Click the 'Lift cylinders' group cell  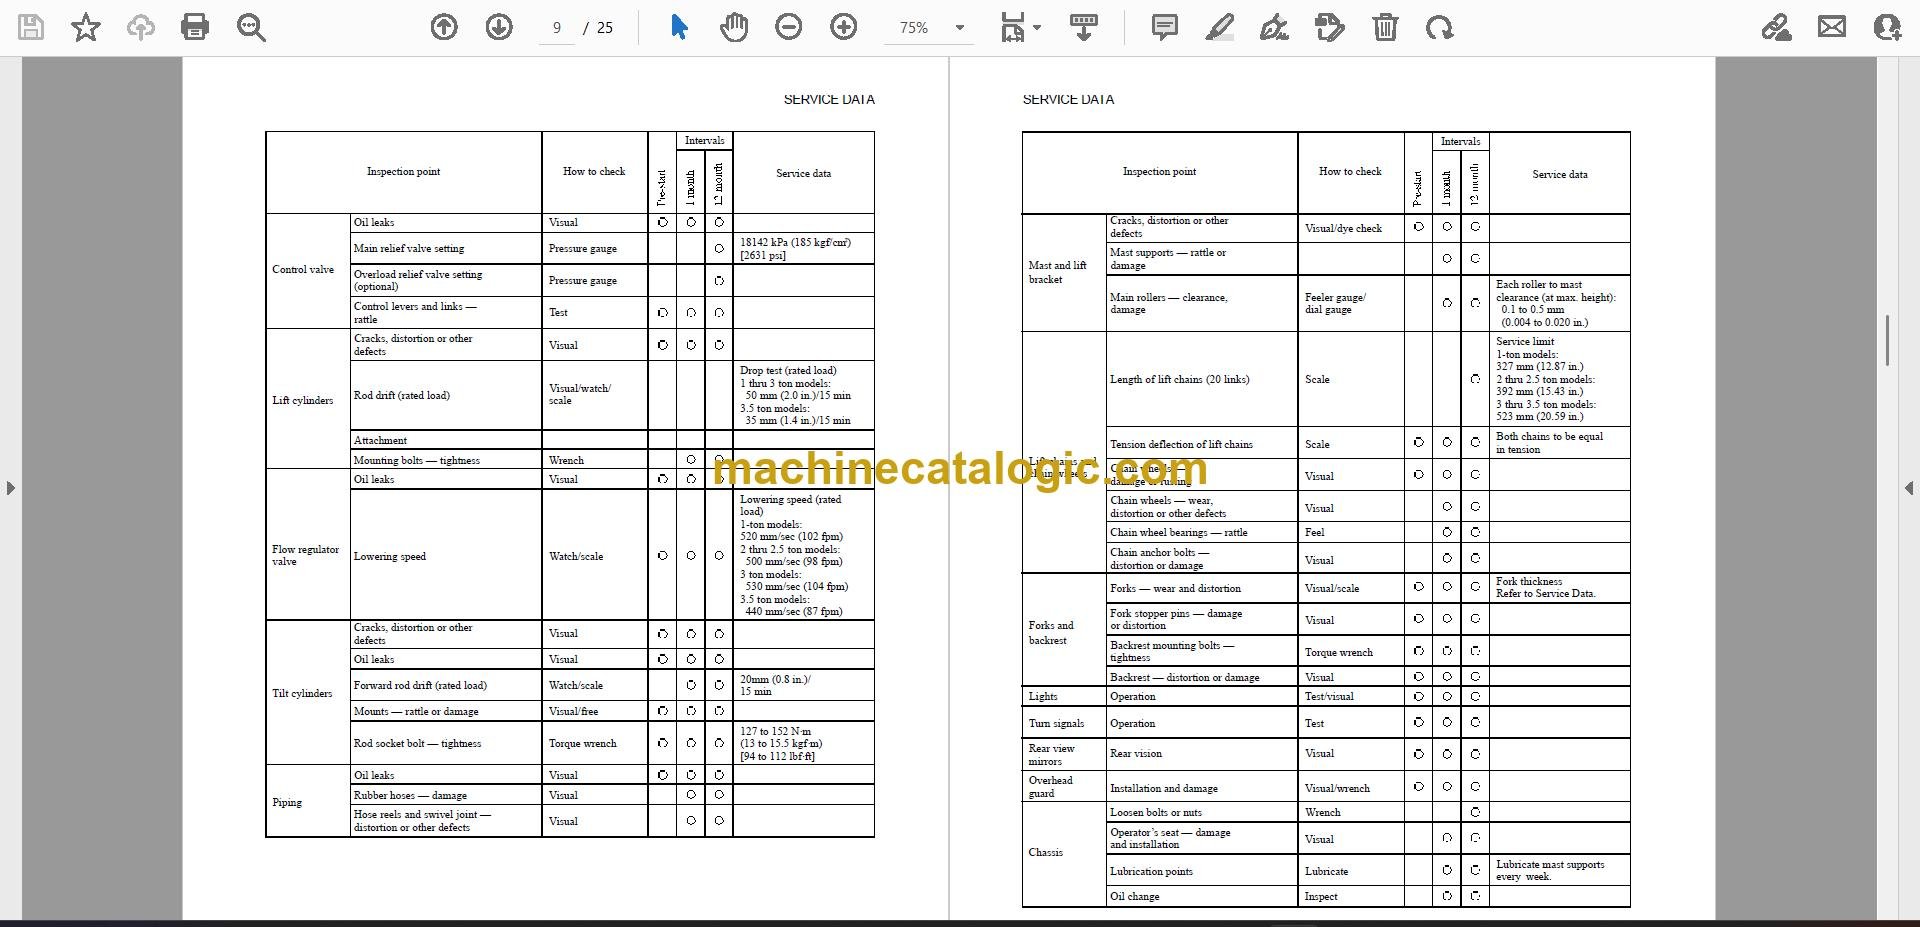(307, 400)
